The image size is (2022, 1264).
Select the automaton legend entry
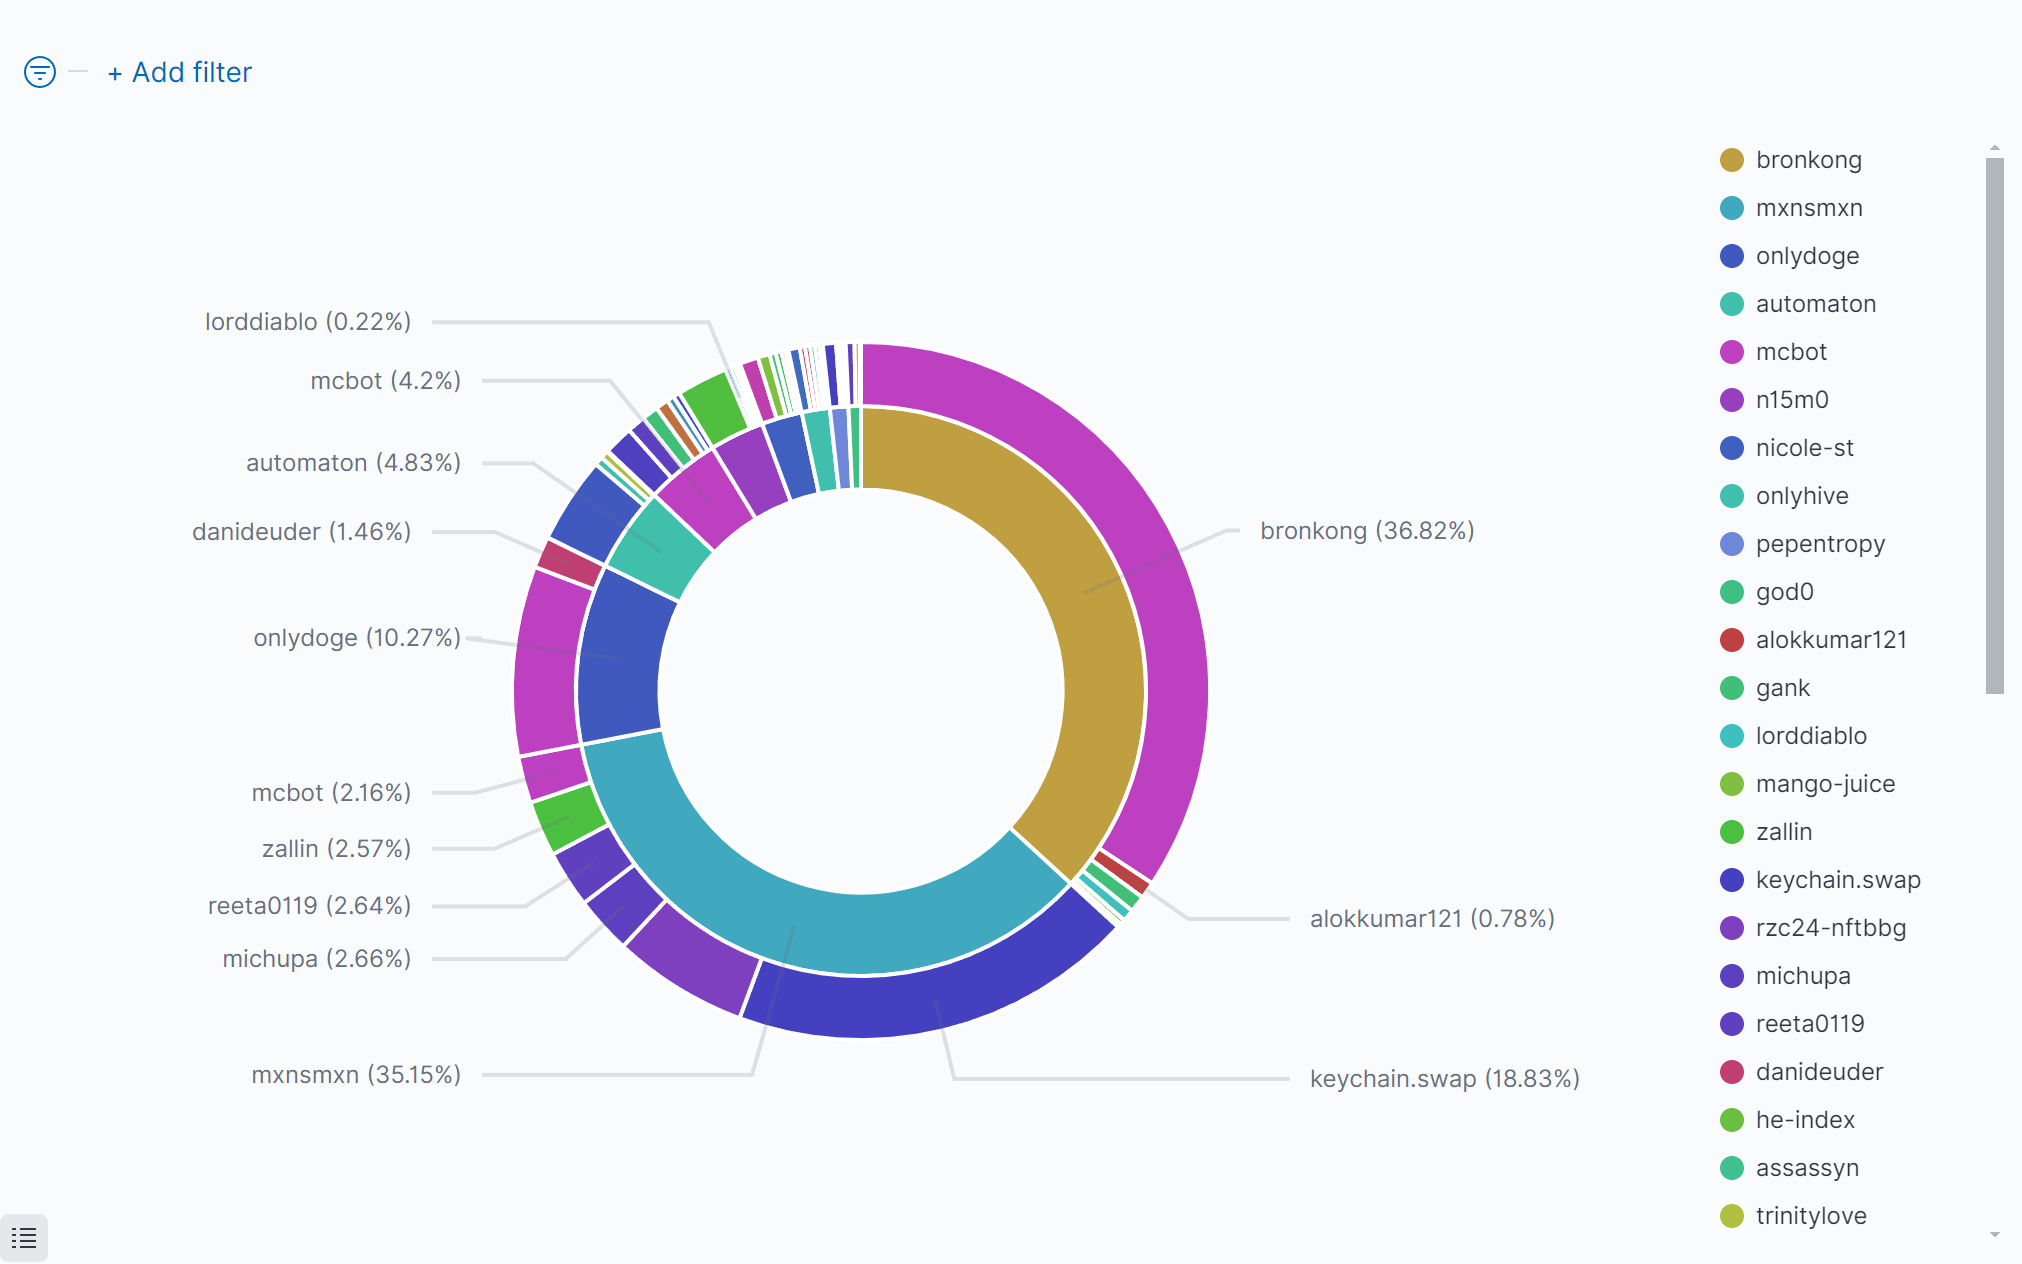(1815, 304)
